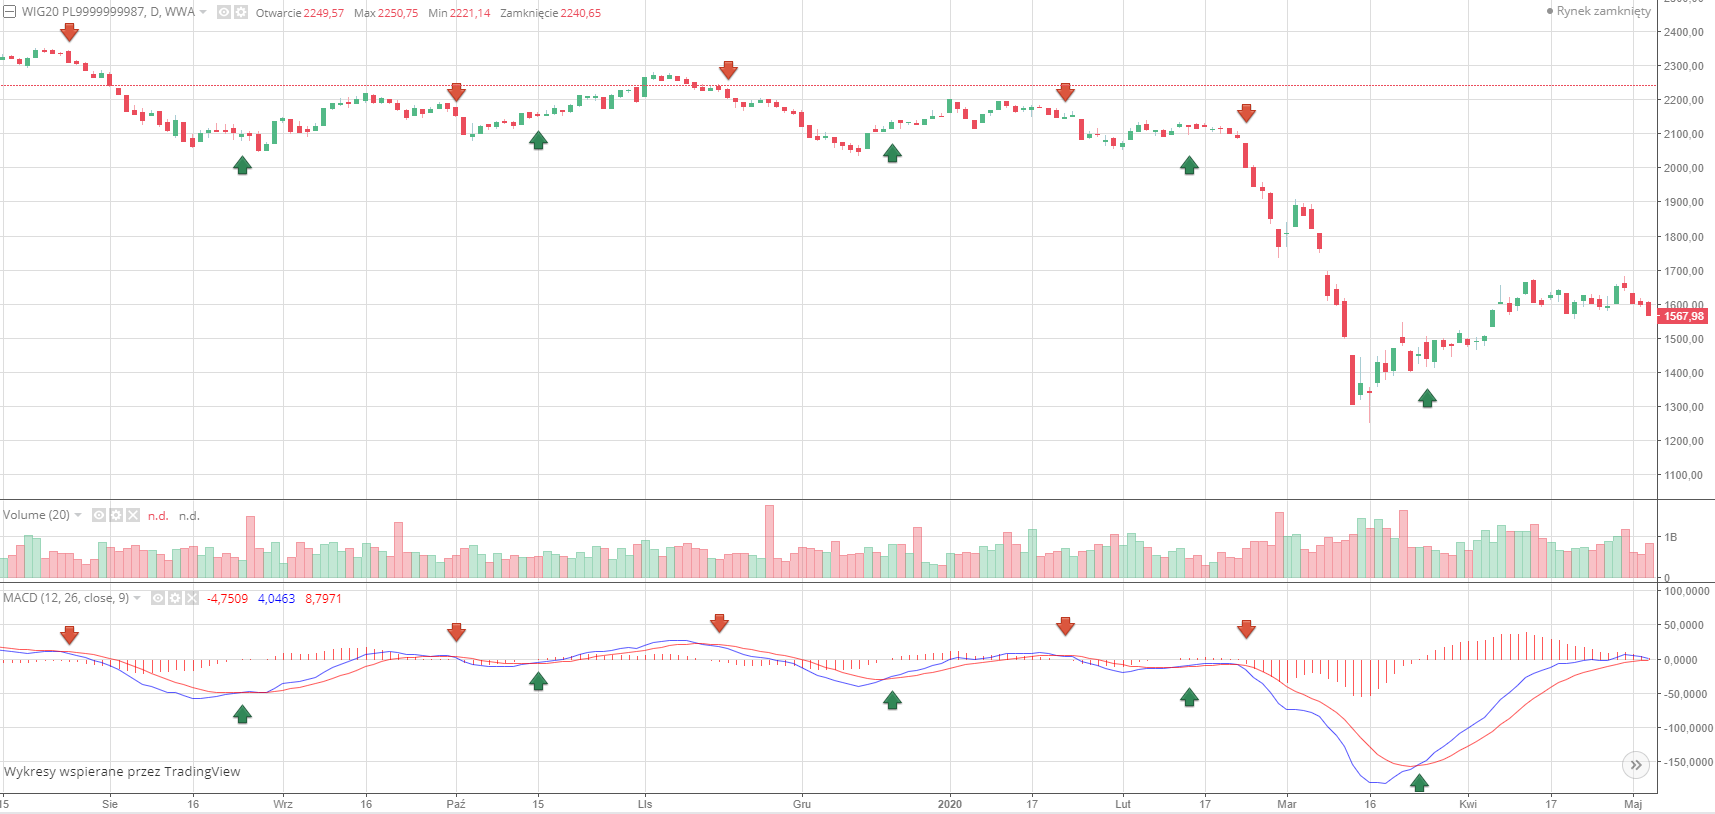Click the 'Wrz' month on time axis
1715x814 pixels.
pyautogui.click(x=283, y=804)
